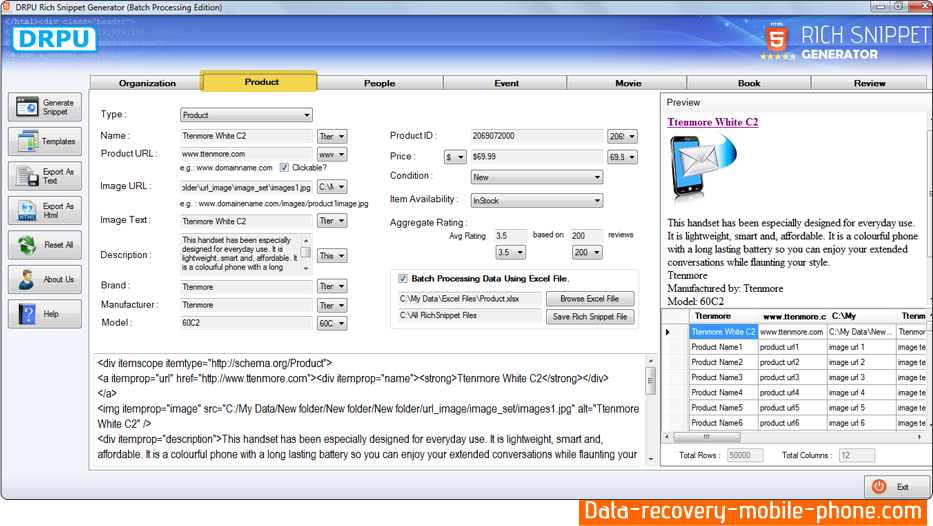The width and height of the screenshot is (933, 526).
Task: Open the Model mapping dropdown
Action: [x=332, y=323]
